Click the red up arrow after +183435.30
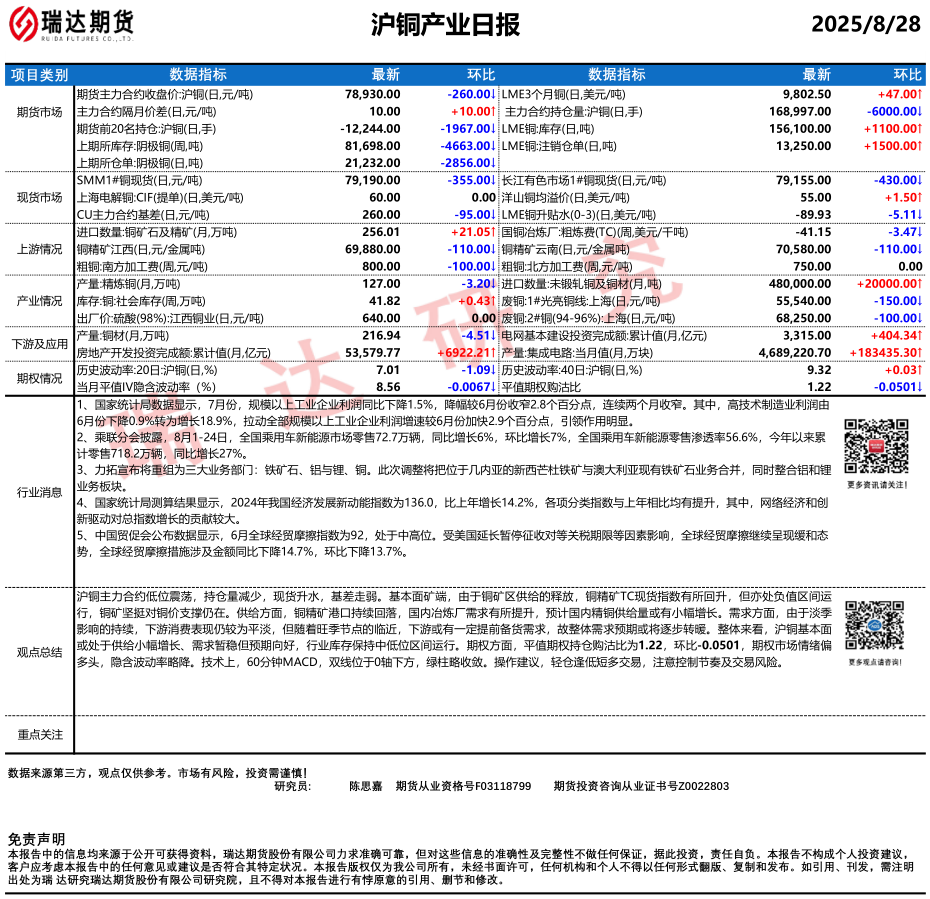This screenshot has width=930, height=899. (920, 353)
